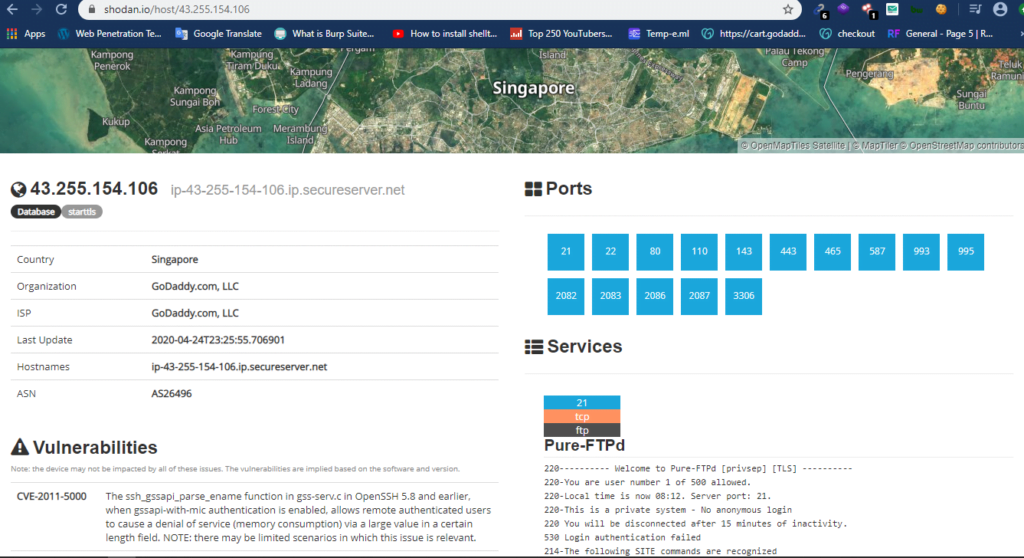Image resolution: width=1024 pixels, height=558 pixels.
Task: Select port 110 tile
Action: (699, 252)
